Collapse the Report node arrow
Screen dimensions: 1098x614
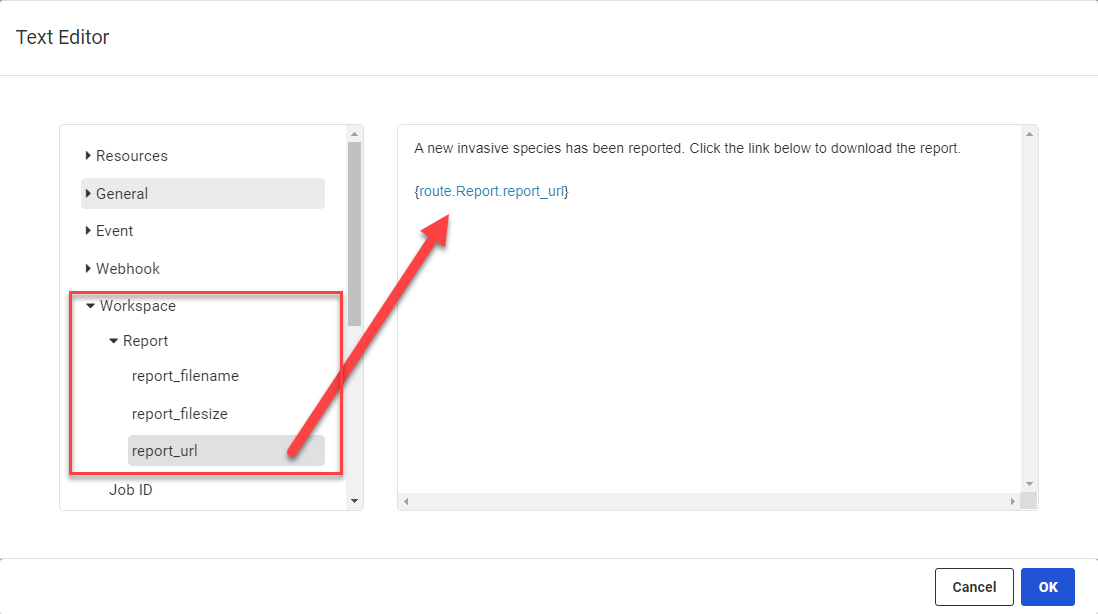coord(114,341)
